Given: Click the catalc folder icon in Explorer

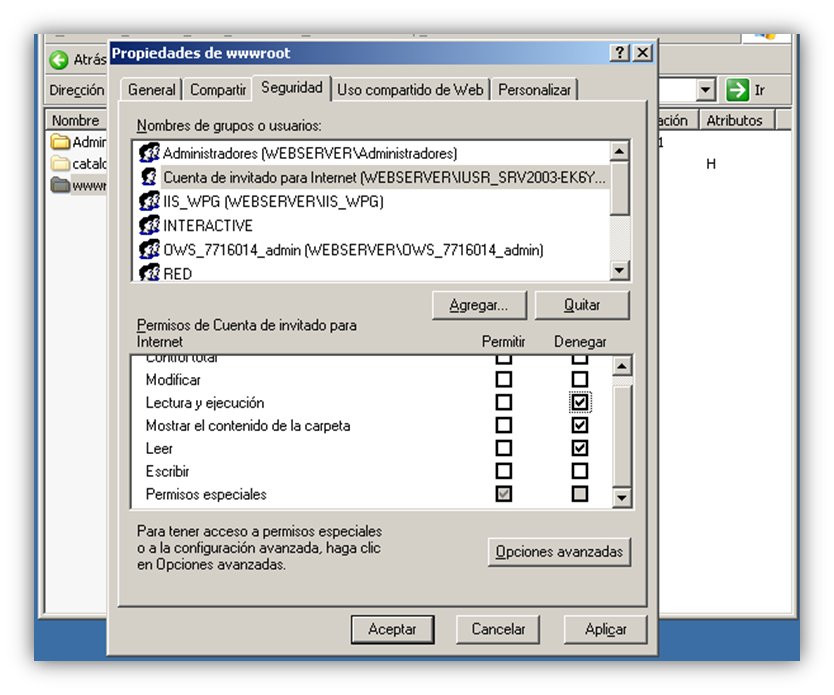Looking at the screenshot, I should click(x=60, y=163).
